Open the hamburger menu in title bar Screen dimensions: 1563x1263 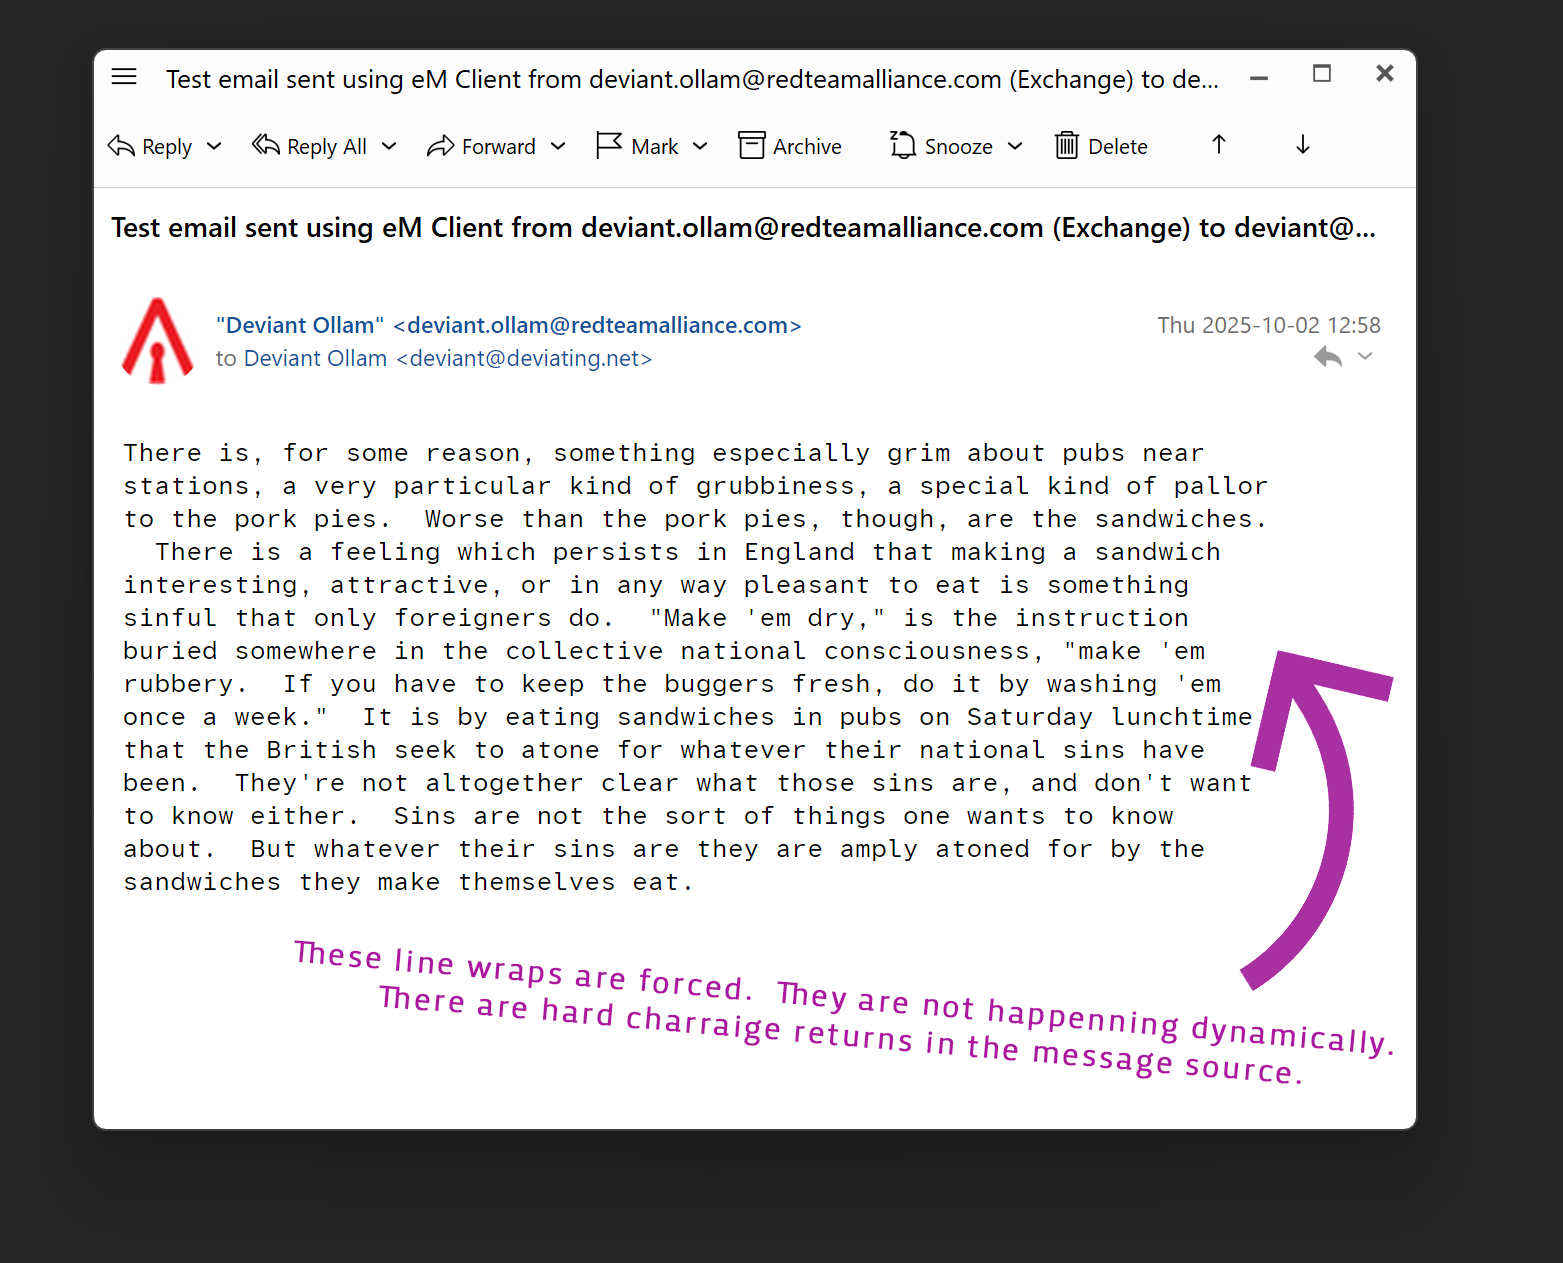(124, 77)
